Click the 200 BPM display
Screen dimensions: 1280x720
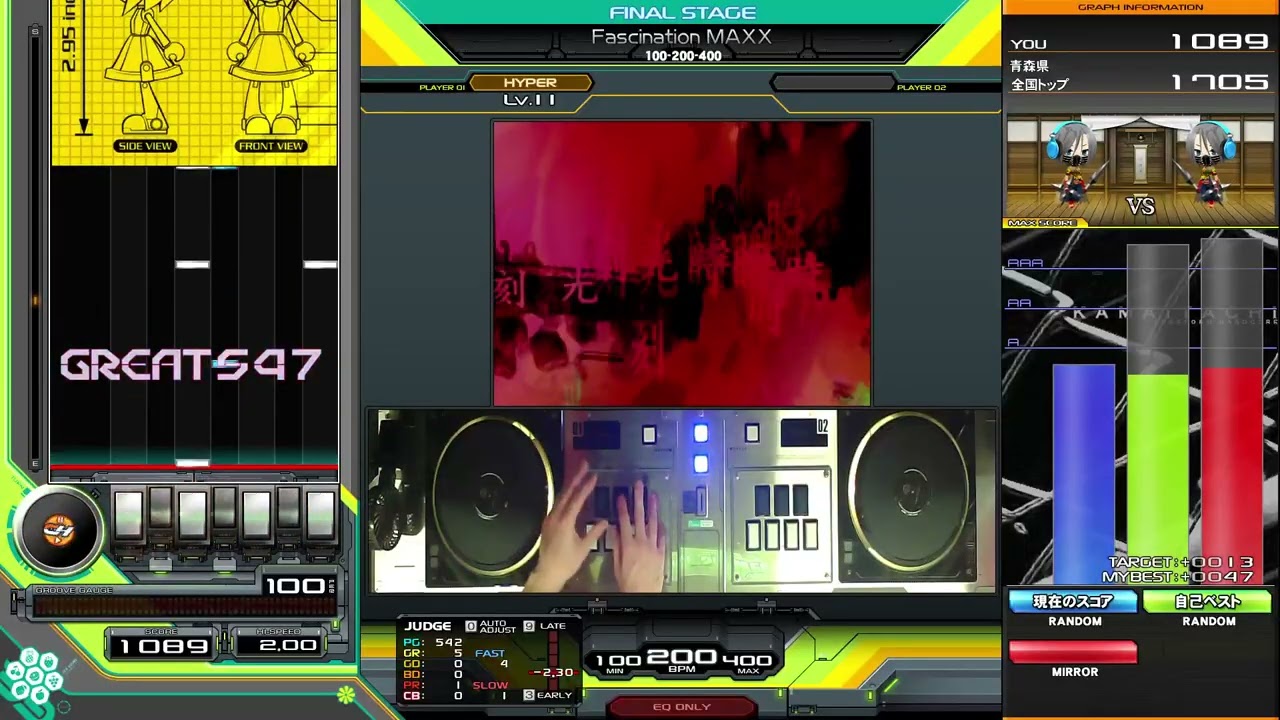pos(682,658)
